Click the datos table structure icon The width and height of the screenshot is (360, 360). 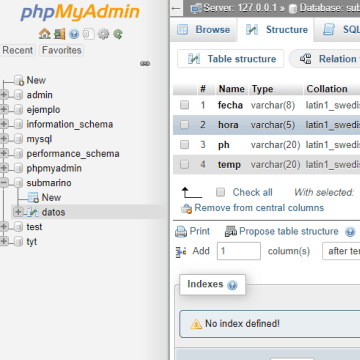[32, 212]
